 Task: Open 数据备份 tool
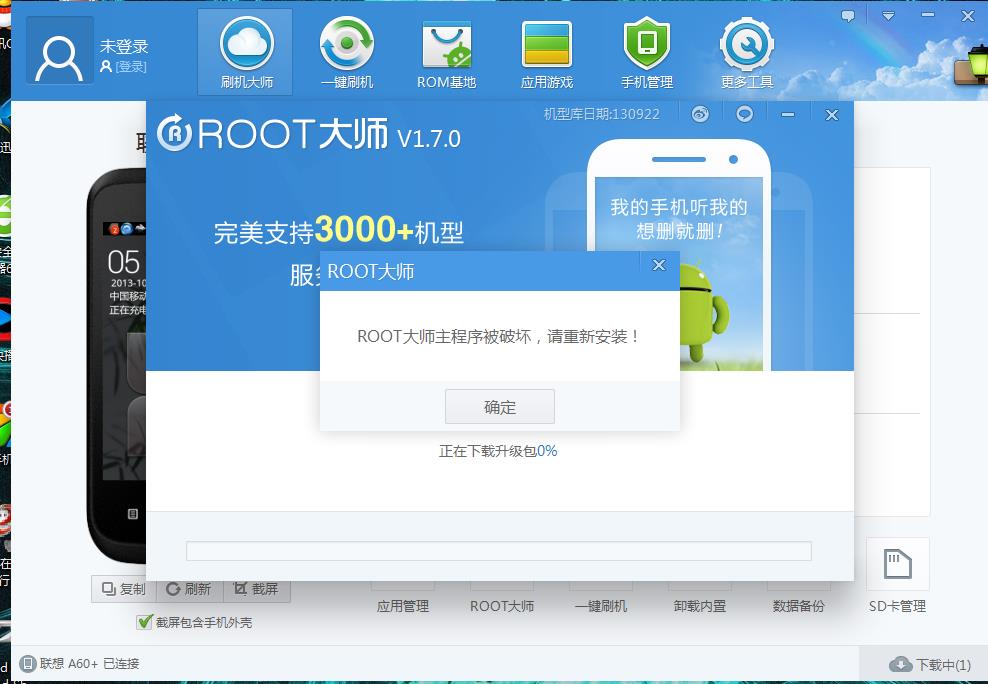798,606
